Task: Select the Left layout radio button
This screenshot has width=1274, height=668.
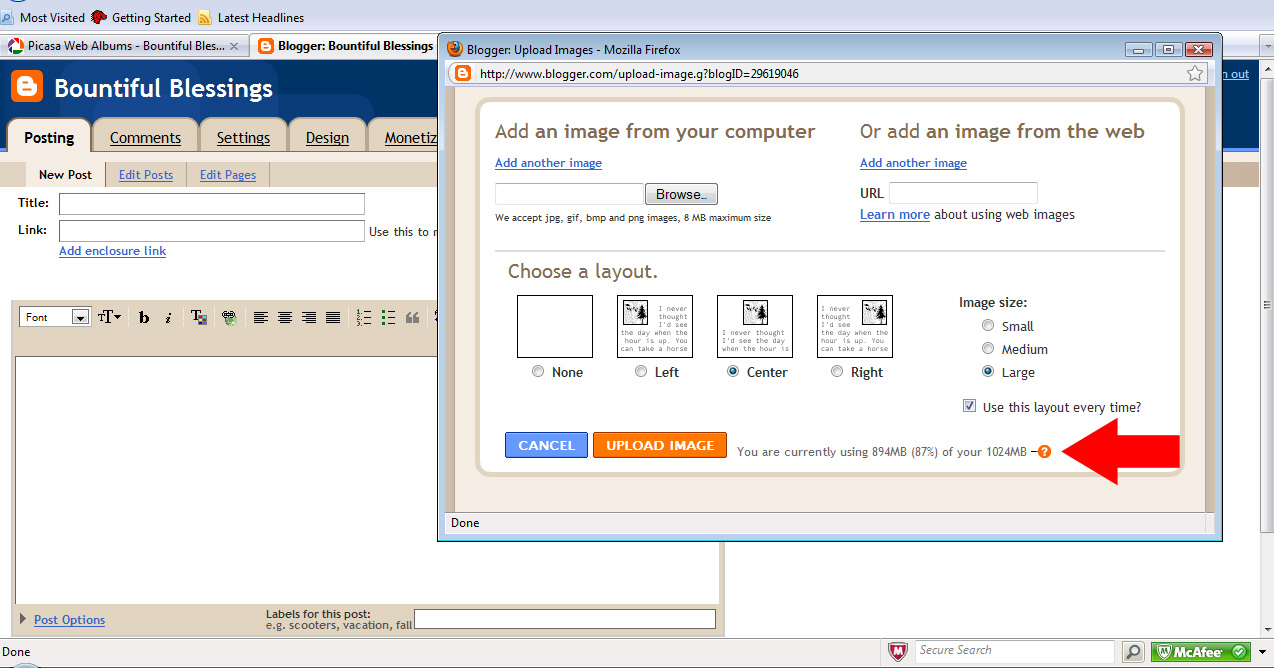Action: tap(641, 371)
